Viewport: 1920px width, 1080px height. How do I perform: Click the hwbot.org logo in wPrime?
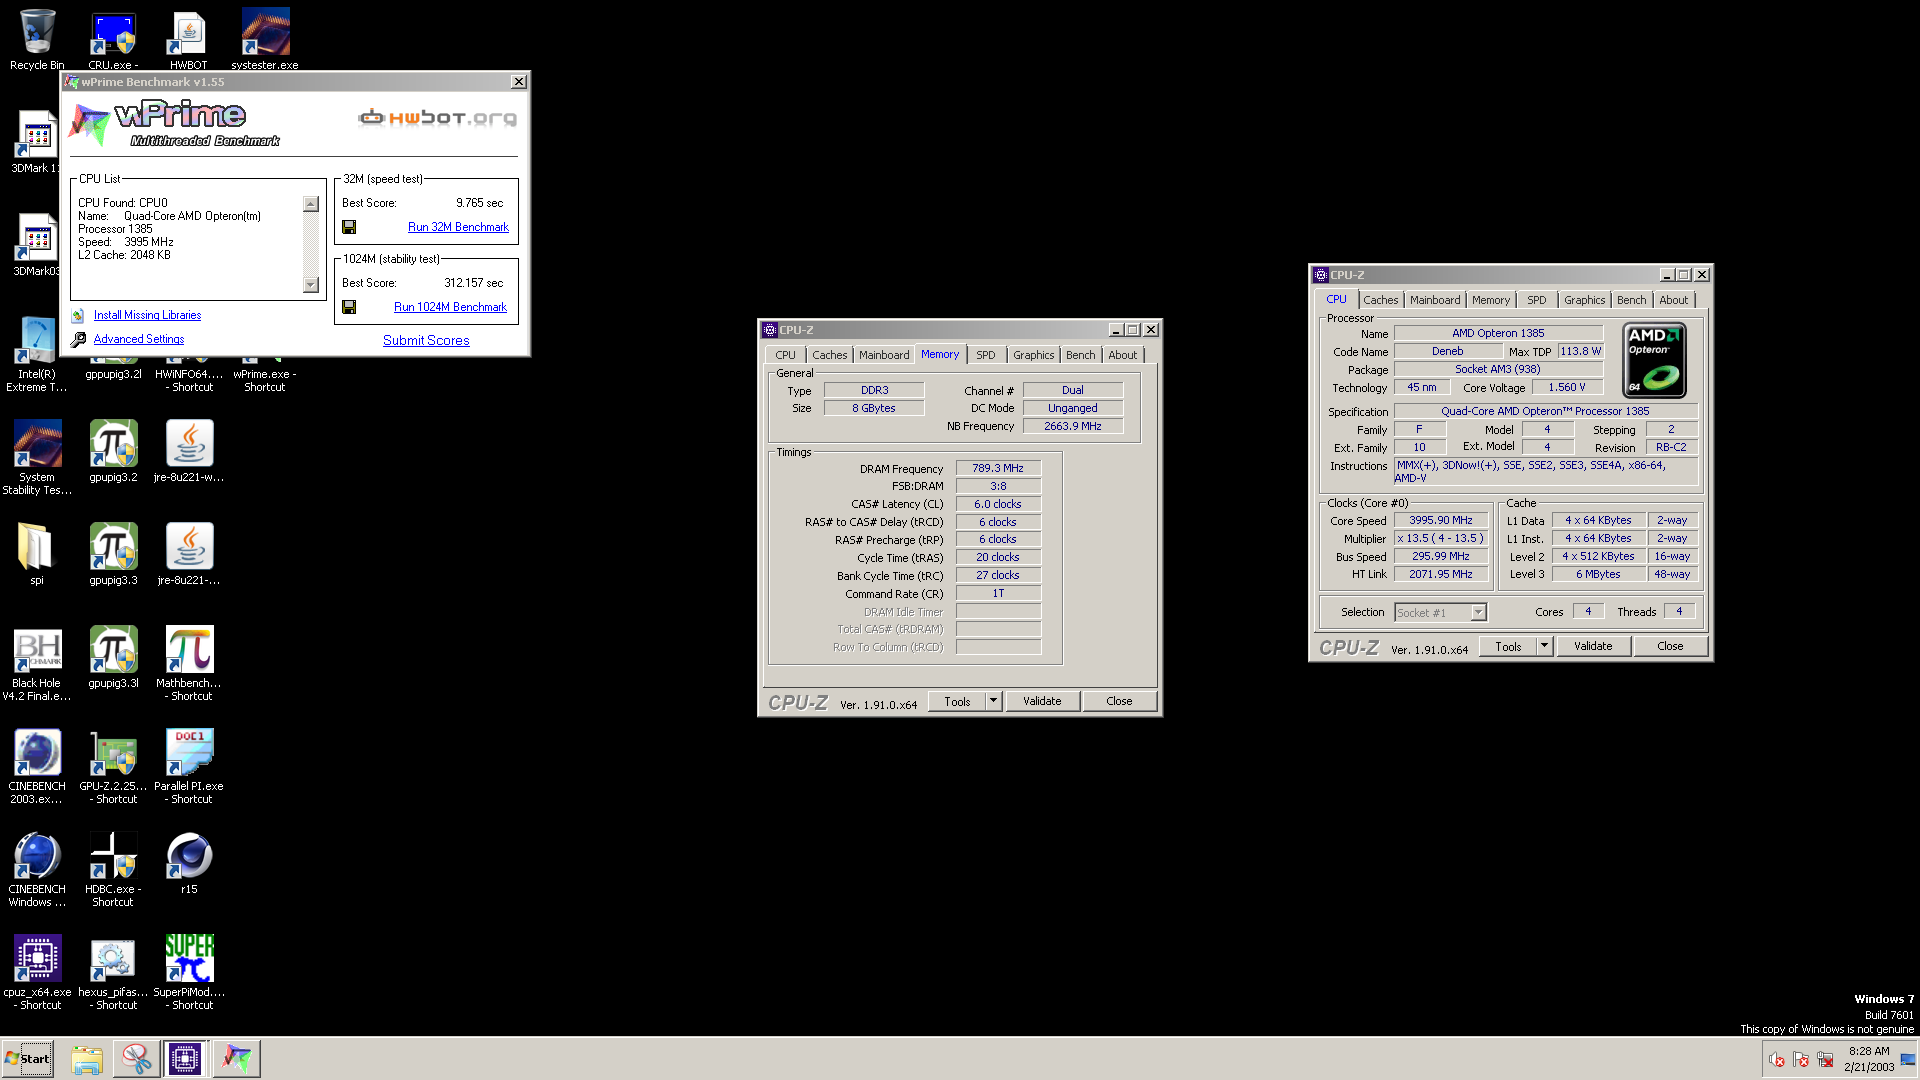438,118
